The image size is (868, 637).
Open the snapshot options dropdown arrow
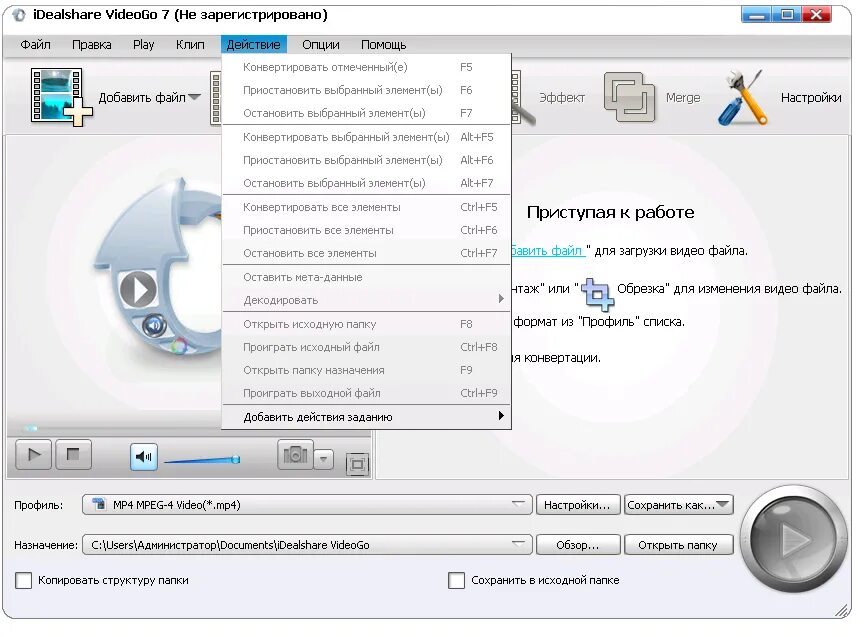point(323,459)
